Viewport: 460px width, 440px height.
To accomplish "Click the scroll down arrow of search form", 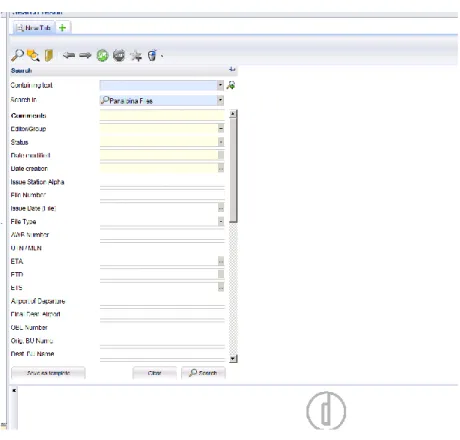I will click(x=233, y=359).
